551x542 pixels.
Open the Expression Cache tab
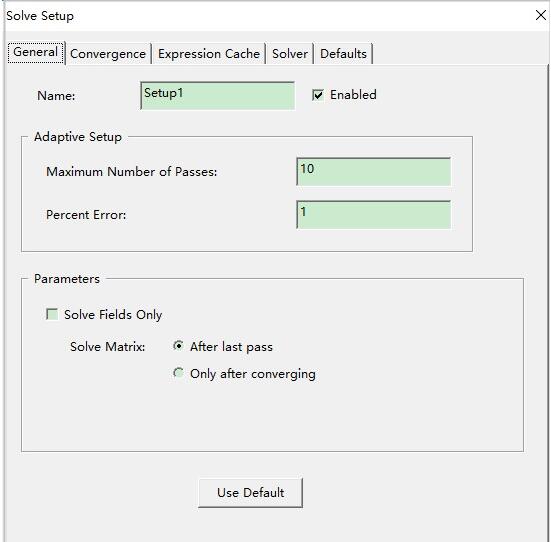coord(209,54)
